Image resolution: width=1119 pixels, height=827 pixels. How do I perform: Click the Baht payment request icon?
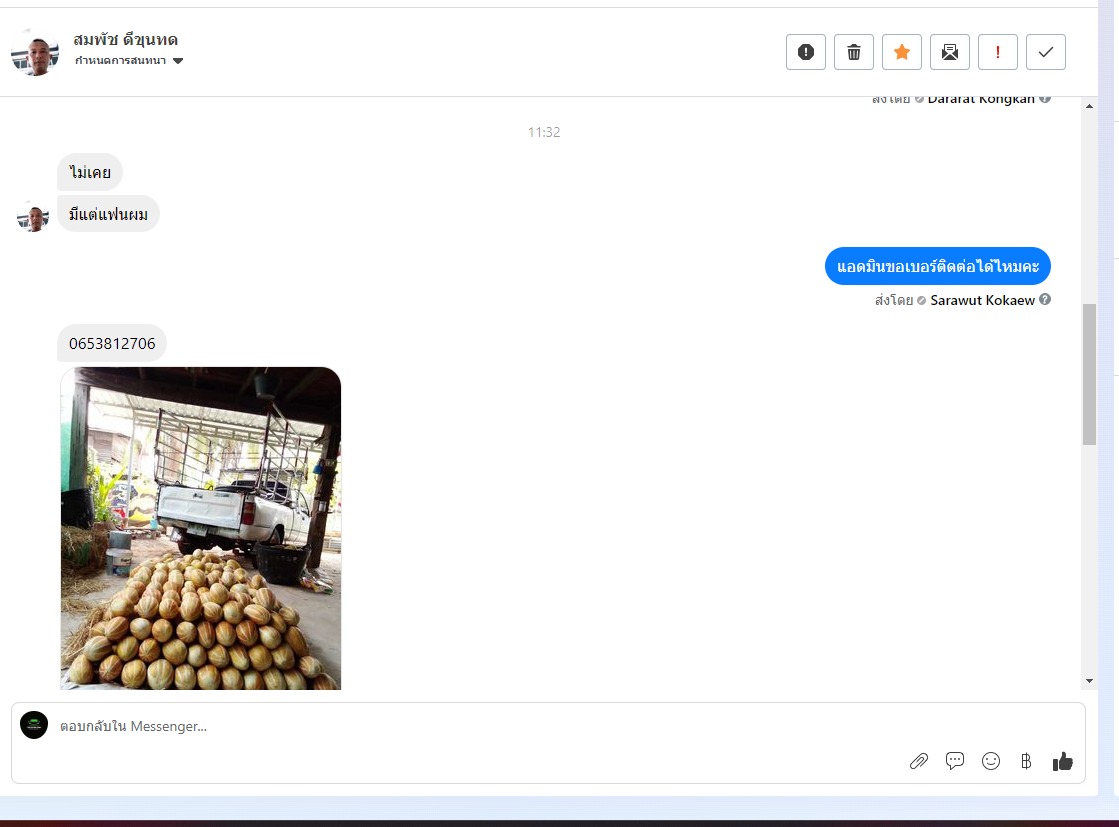coord(1026,761)
